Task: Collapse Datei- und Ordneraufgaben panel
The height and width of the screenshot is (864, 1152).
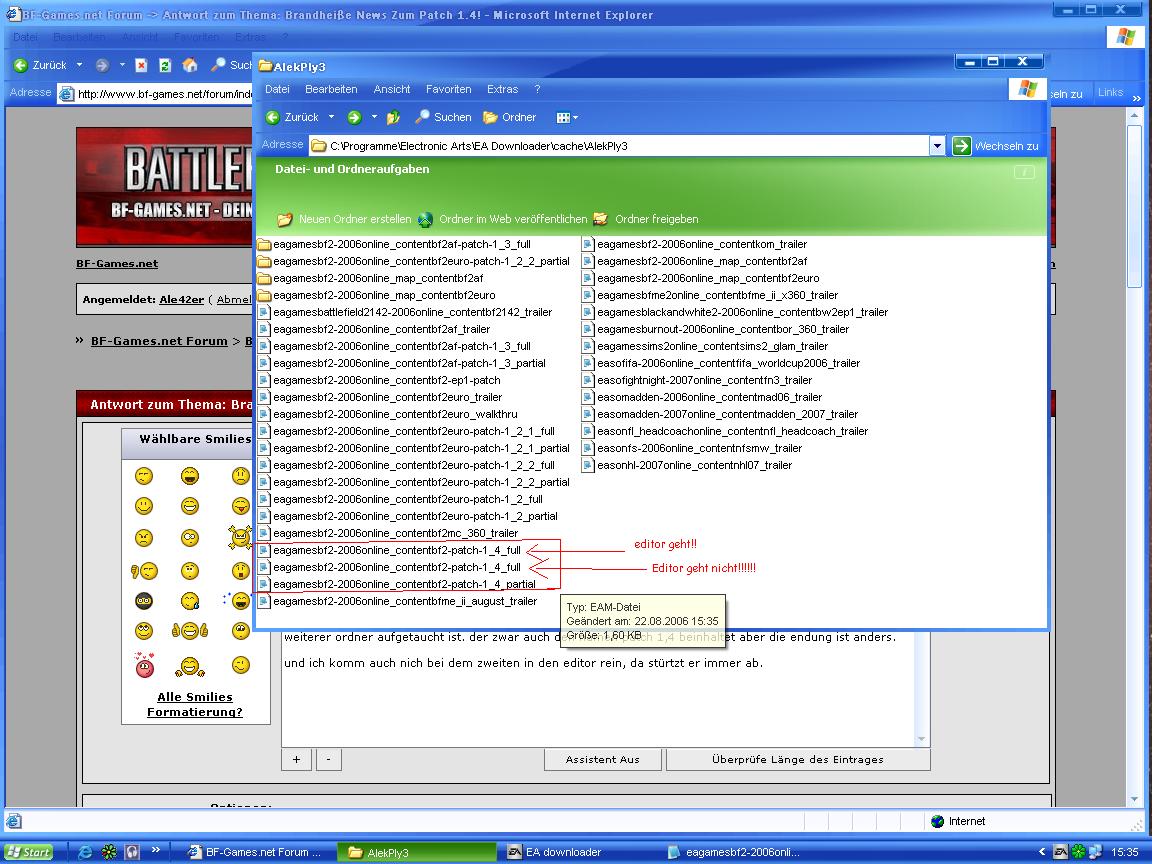Action: 1024,172
